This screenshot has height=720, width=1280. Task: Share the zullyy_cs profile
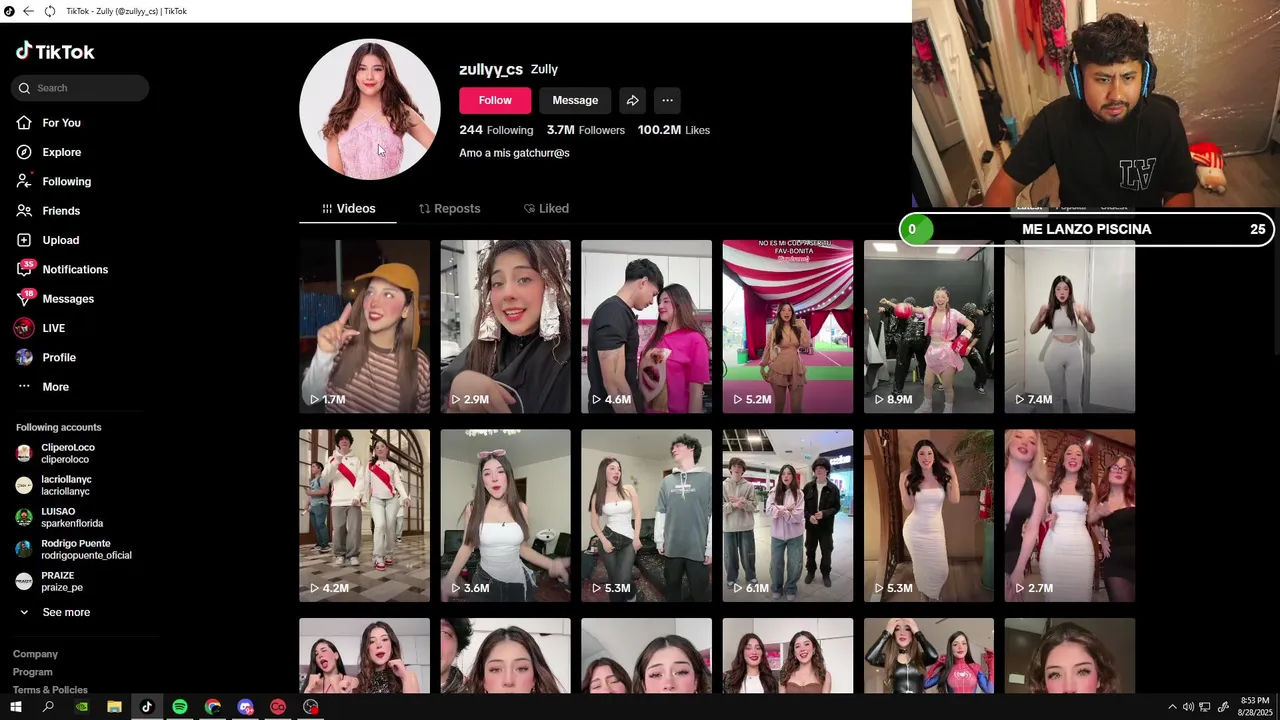(x=632, y=100)
